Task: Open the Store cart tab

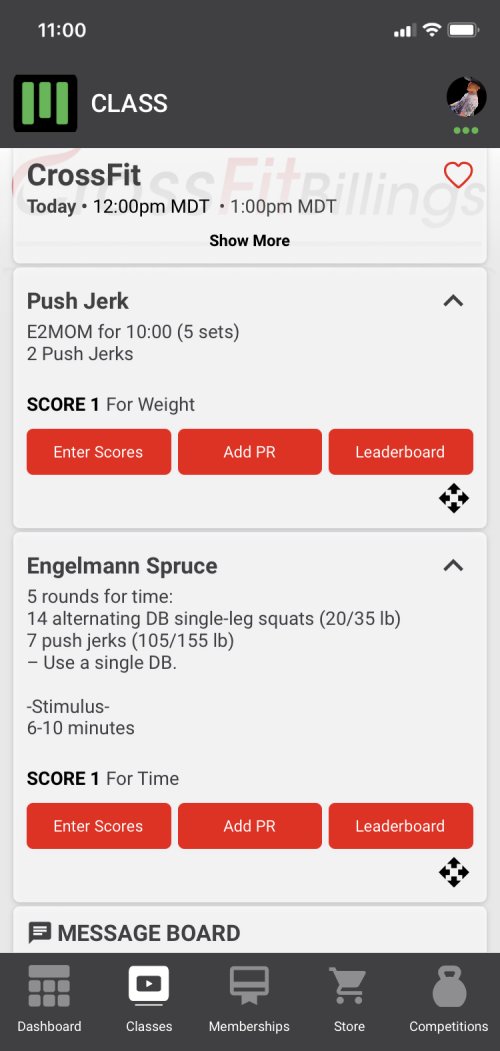Action: point(349,999)
